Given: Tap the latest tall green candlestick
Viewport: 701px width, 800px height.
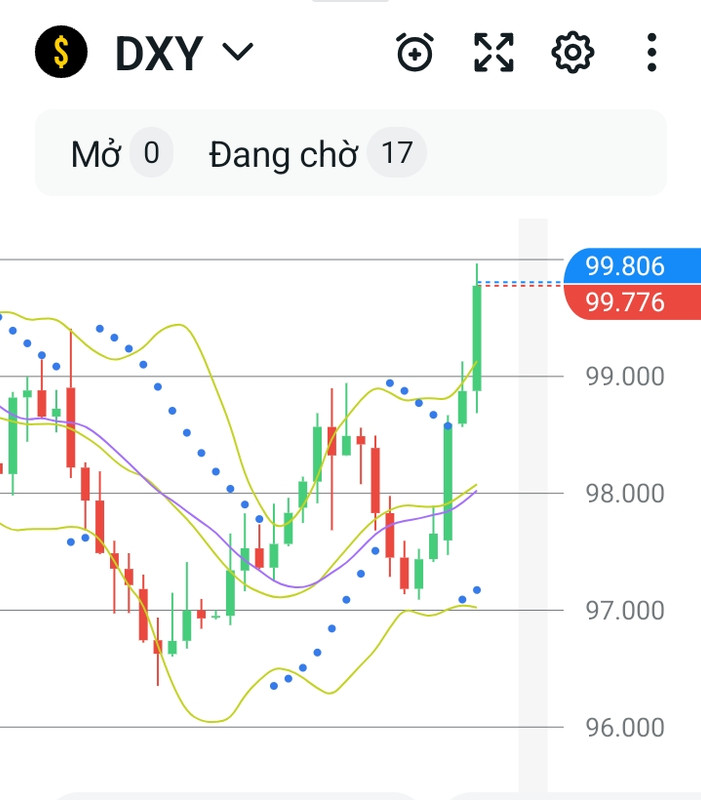Looking at the screenshot, I should pos(477,338).
